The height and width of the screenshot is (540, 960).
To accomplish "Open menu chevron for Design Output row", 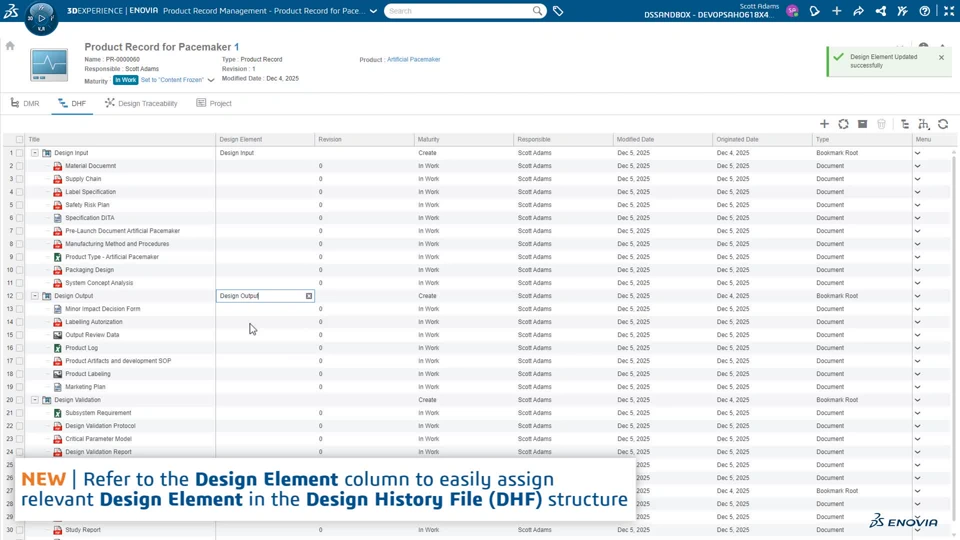I will coord(917,296).
